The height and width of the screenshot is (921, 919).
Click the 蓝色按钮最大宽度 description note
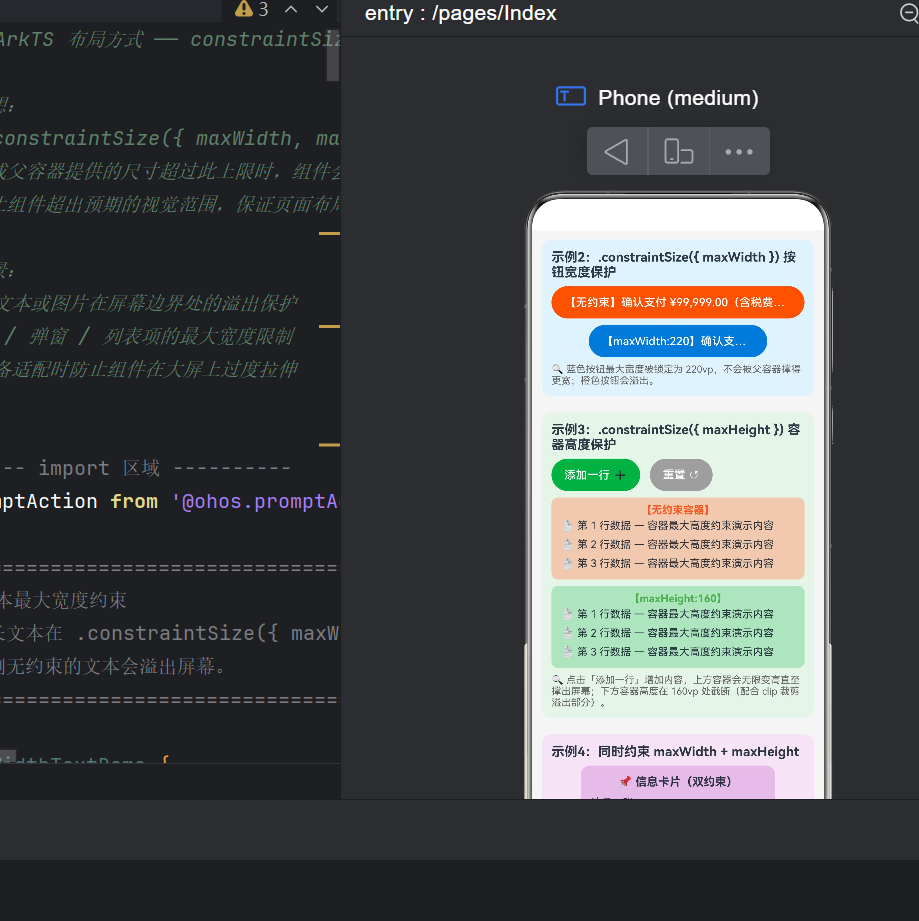676,375
